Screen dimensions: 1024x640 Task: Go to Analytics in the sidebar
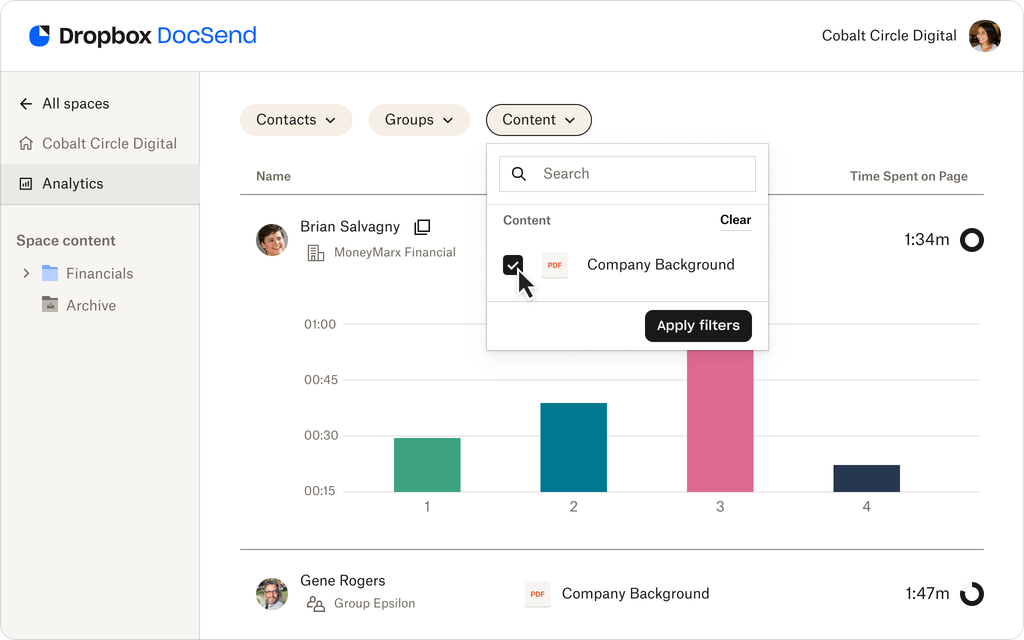click(72, 184)
